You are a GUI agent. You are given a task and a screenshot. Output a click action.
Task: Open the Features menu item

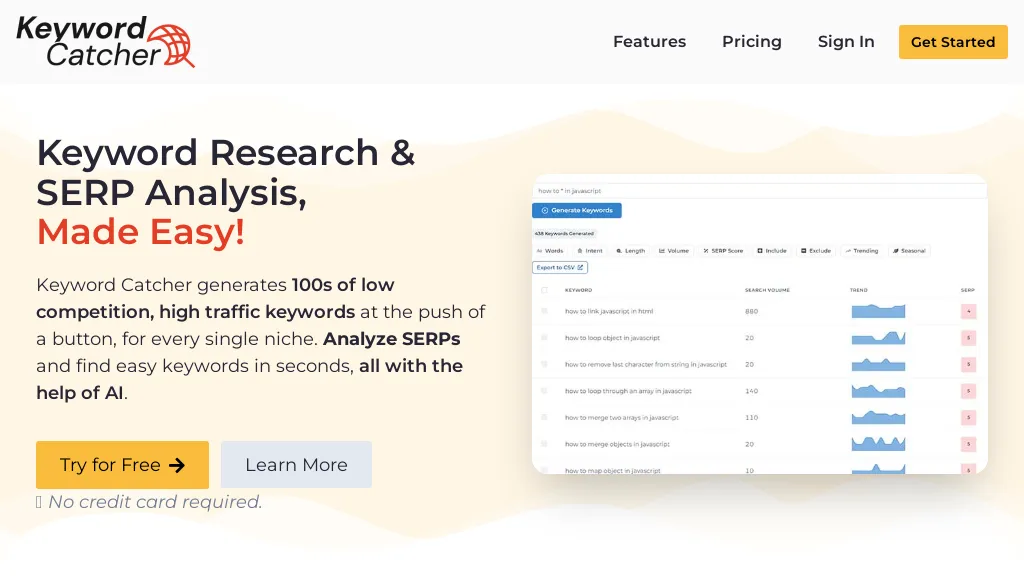[649, 42]
